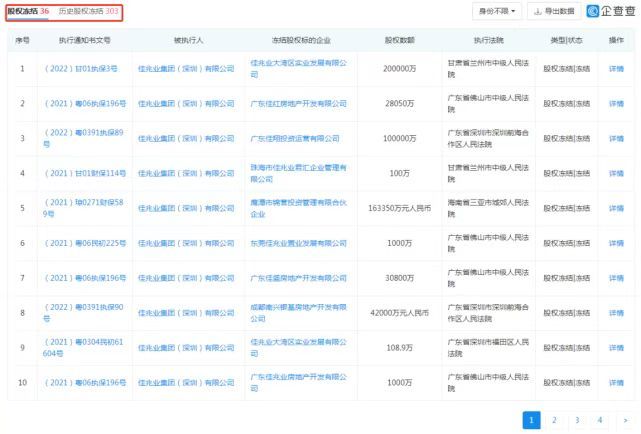Click the 28050万 amount cell
Viewport: 641px width, 434px height.
coord(399,104)
